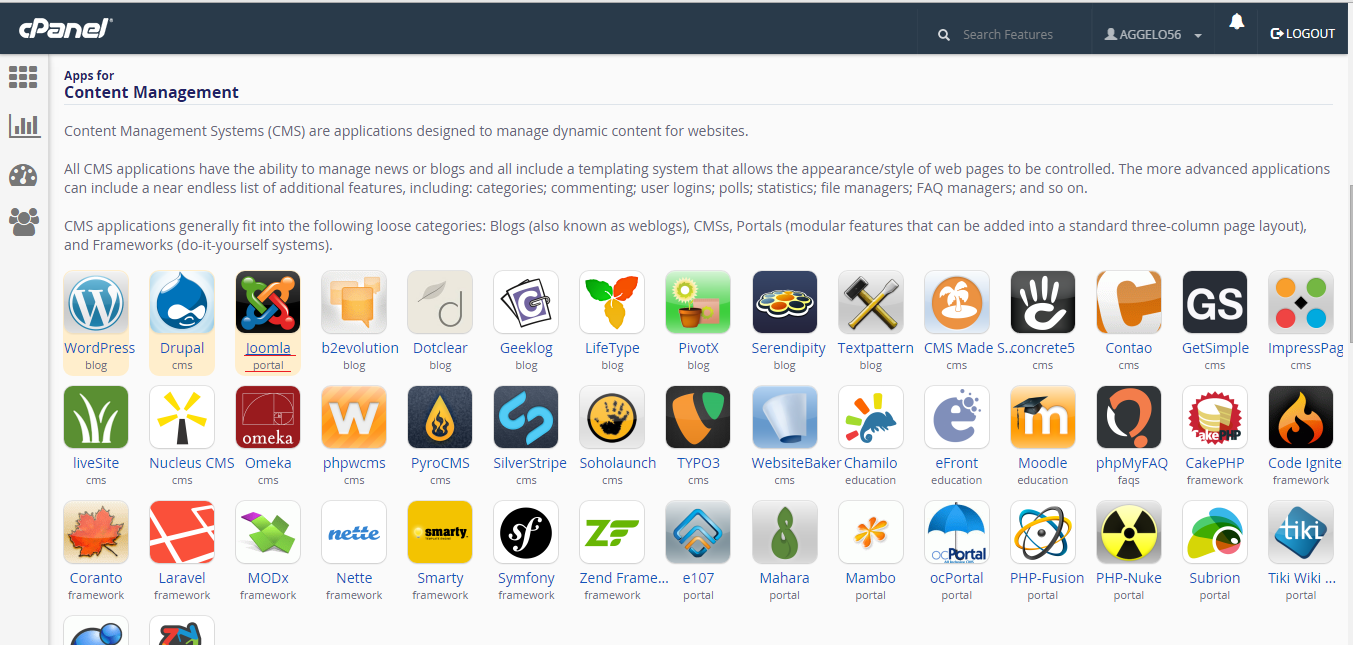Open the Subrion portal icon
Image resolution: width=1353 pixels, height=645 pixels.
1214,532
